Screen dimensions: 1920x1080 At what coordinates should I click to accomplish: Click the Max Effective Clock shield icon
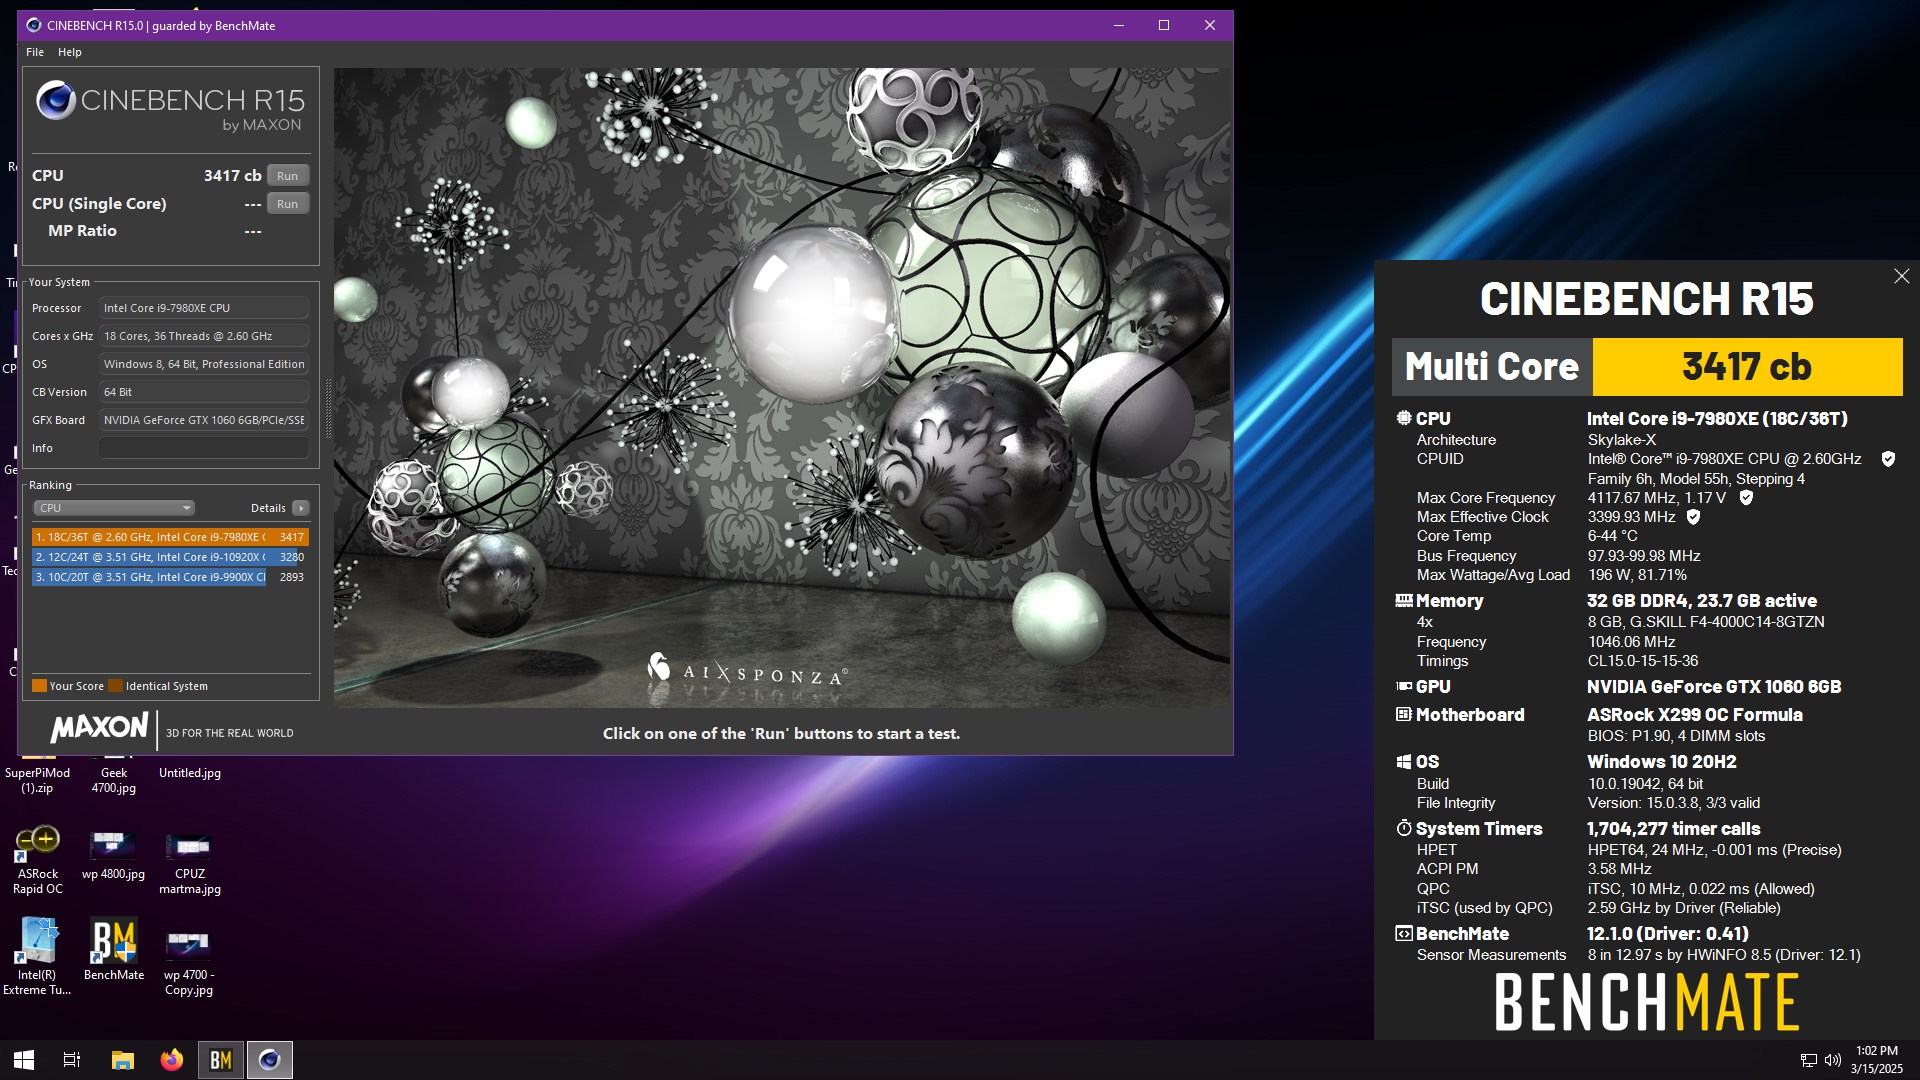pyautogui.click(x=1693, y=517)
